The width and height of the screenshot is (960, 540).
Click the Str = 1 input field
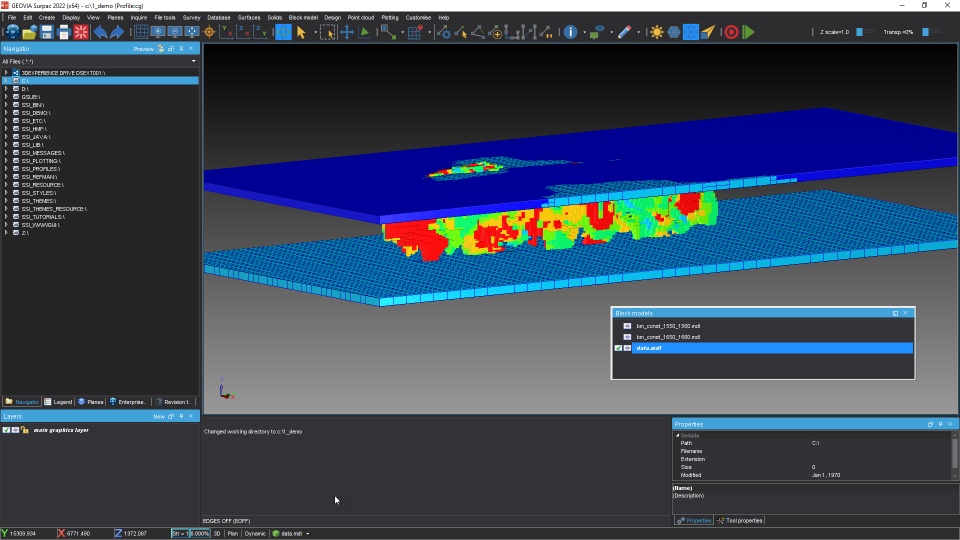click(179, 533)
